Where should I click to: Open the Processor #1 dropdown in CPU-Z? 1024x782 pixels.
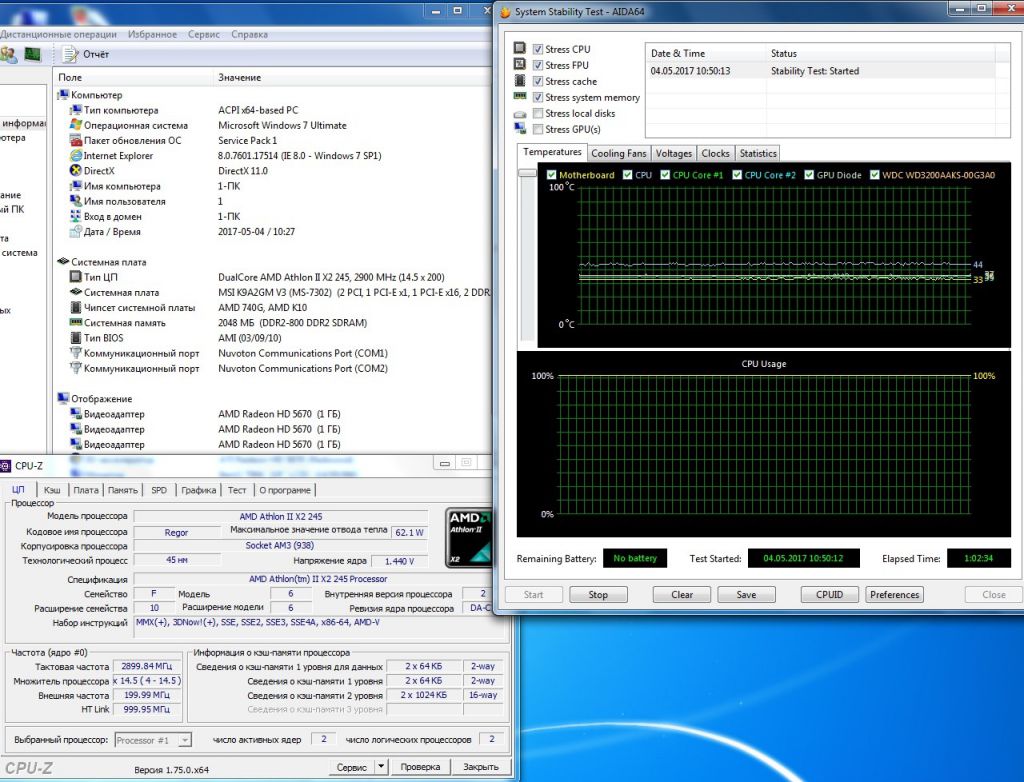click(185, 740)
